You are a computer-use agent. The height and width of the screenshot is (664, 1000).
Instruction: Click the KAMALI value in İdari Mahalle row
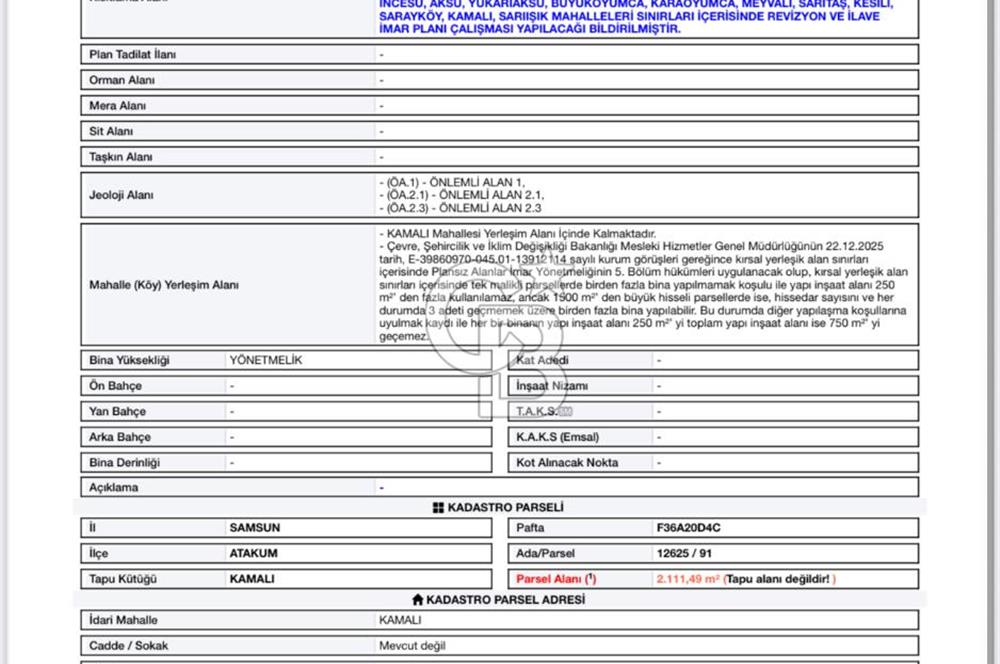tap(400, 620)
